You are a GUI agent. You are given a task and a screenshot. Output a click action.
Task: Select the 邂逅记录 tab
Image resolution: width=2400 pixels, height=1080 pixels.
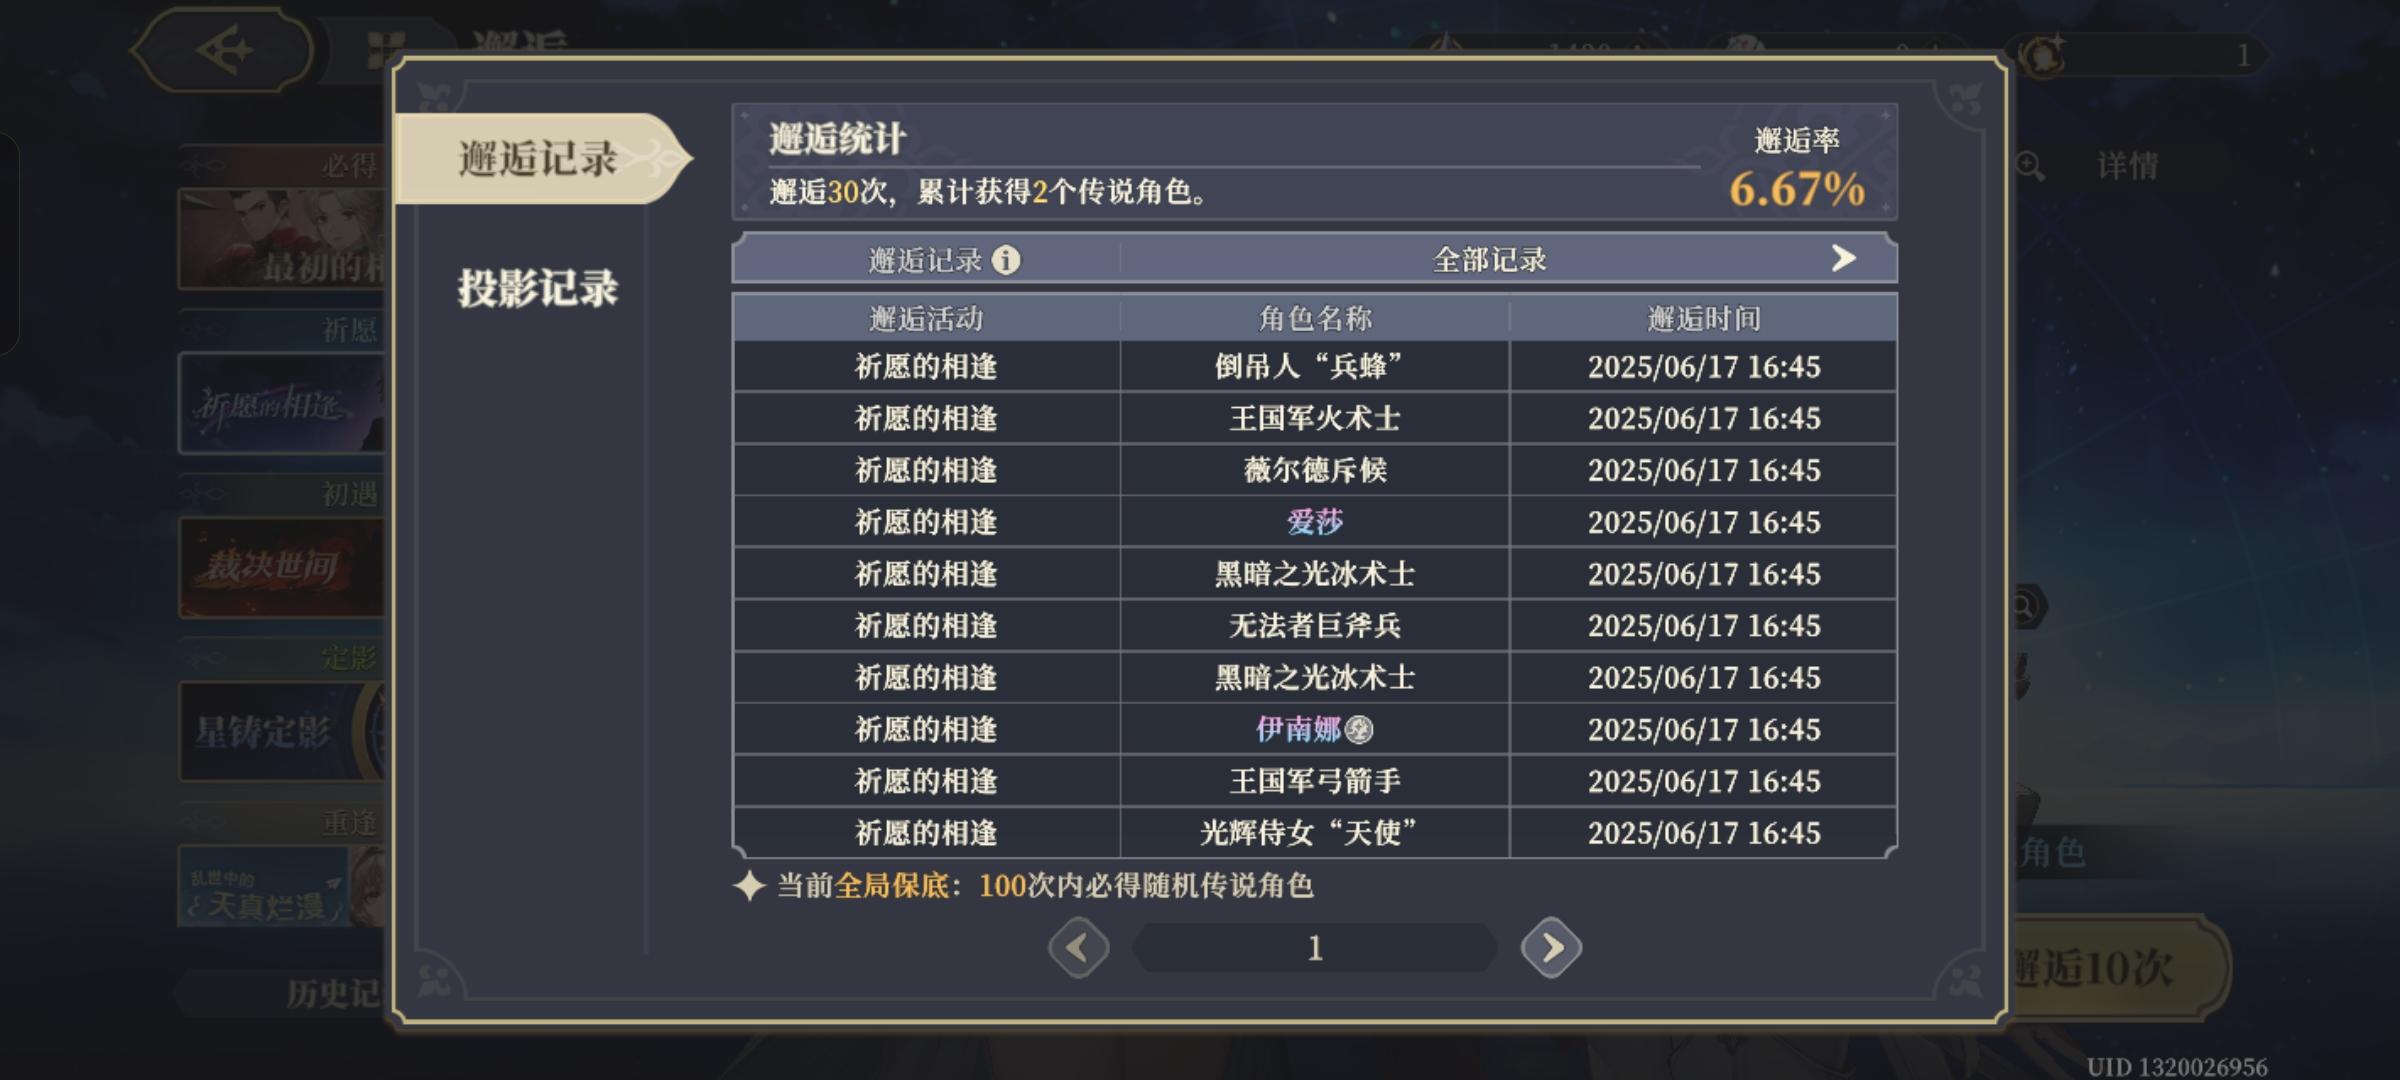point(540,159)
